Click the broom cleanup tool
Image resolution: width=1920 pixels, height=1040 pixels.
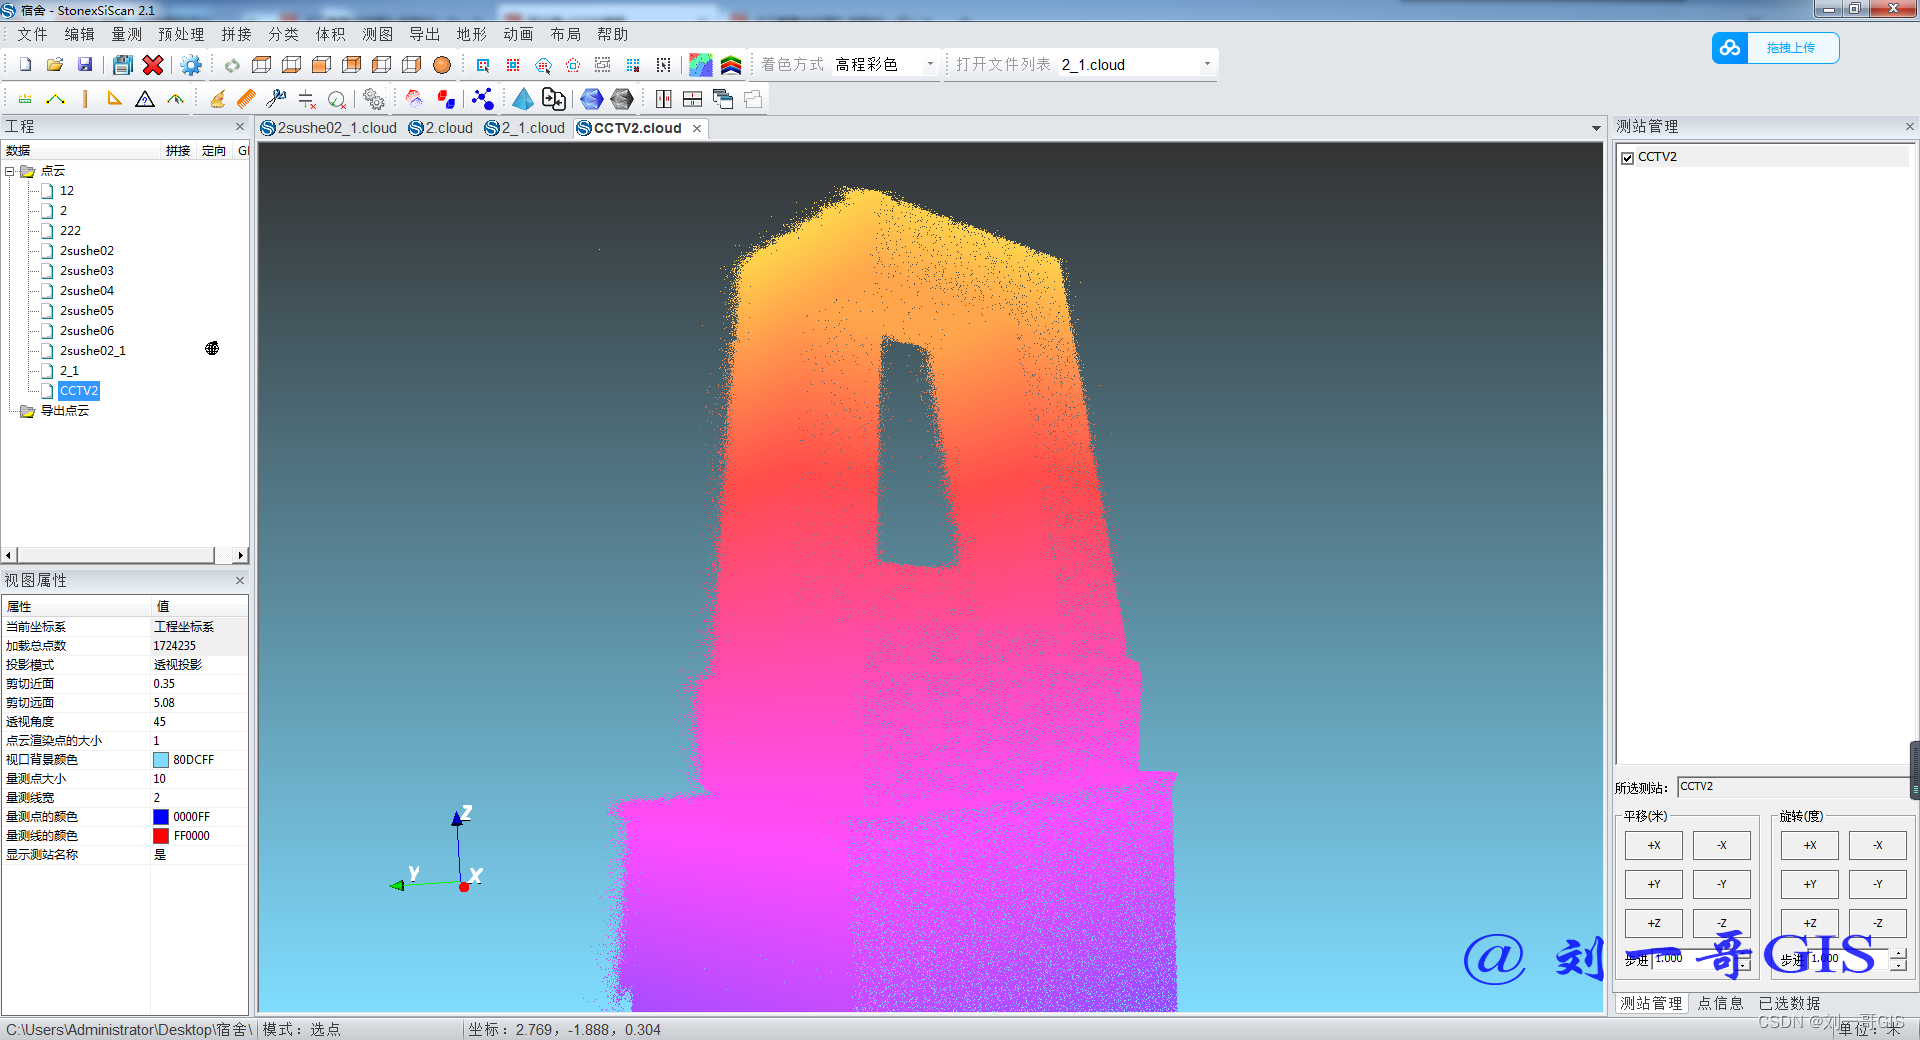pyautogui.click(x=217, y=99)
